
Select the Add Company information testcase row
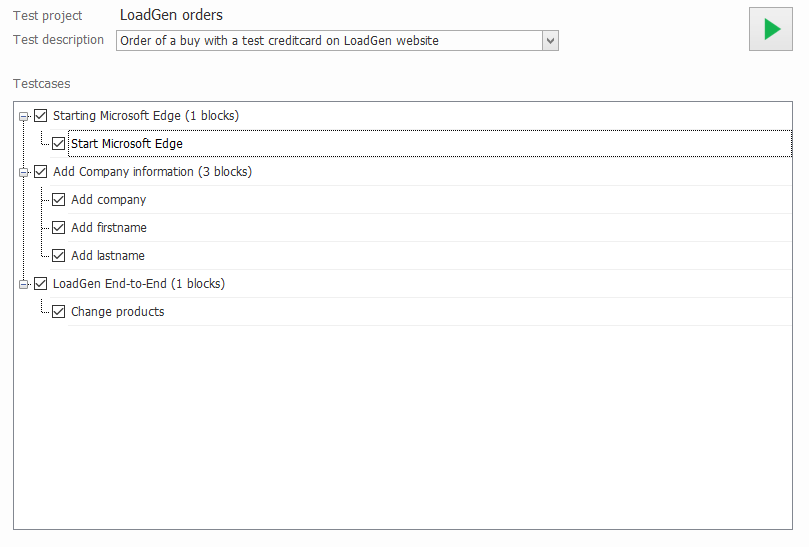(x=152, y=172)
